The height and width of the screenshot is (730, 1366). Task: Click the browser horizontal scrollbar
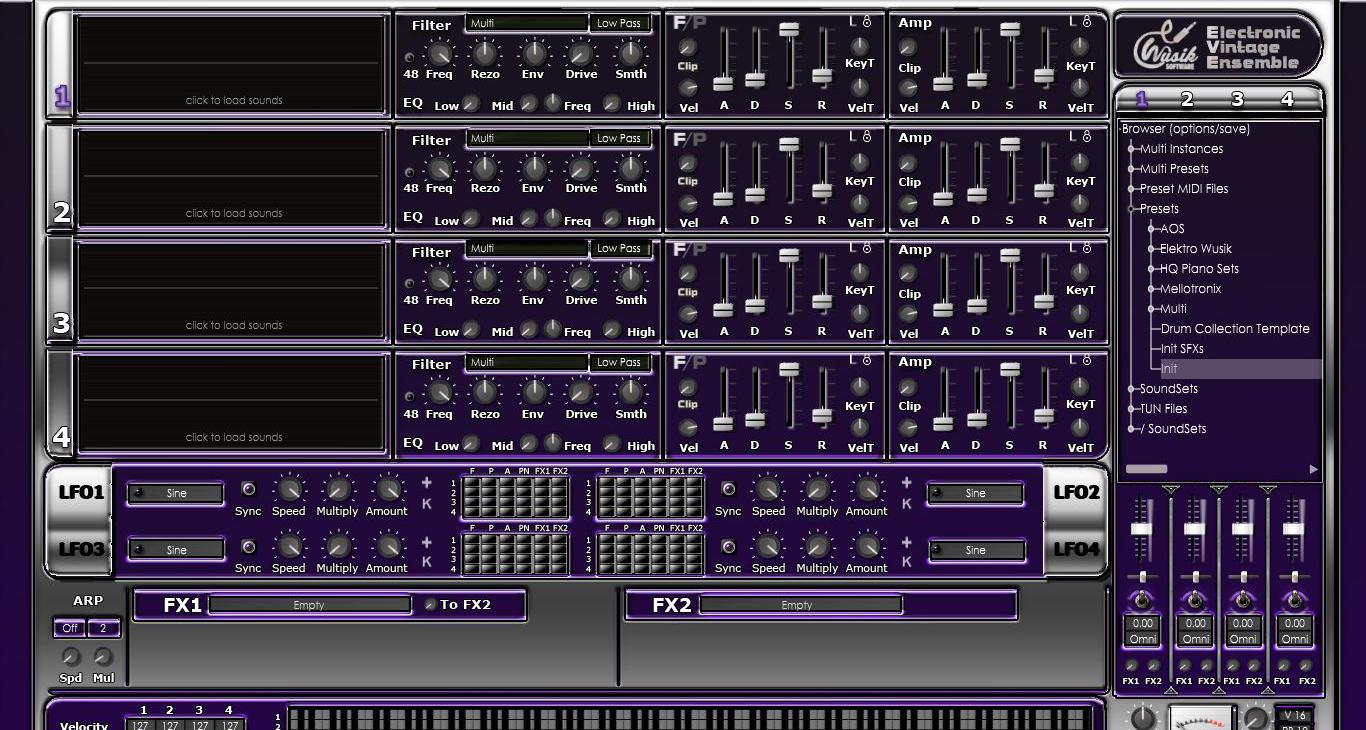1146,468
